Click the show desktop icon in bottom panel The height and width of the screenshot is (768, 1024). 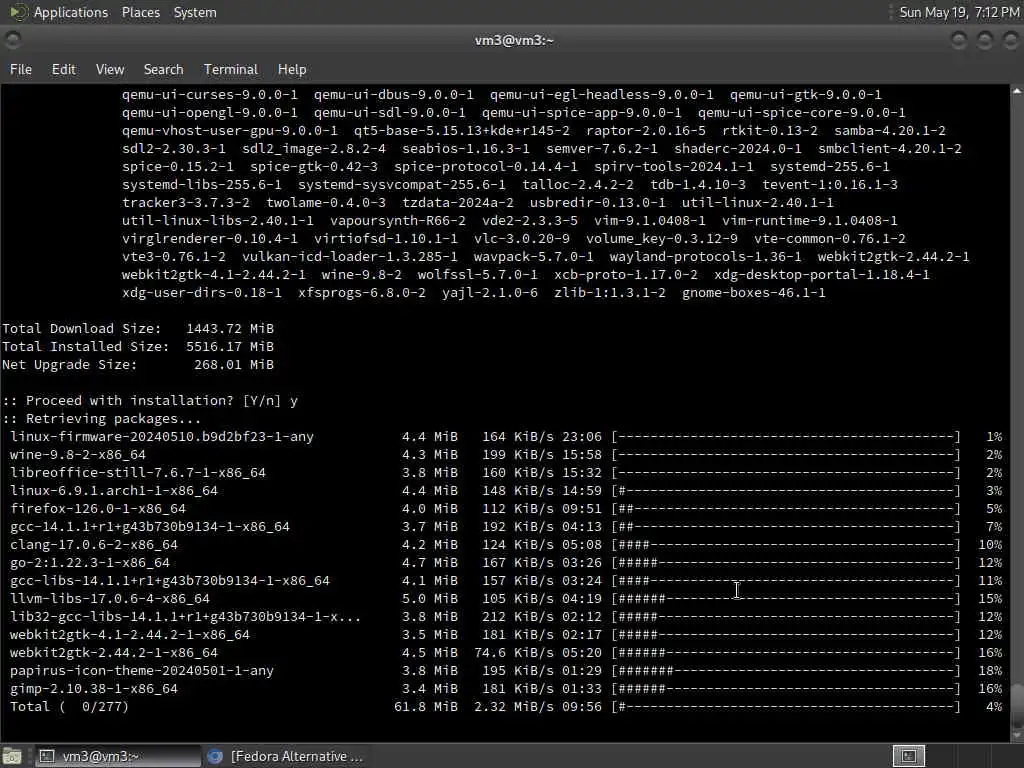click(x=12, y=756)
